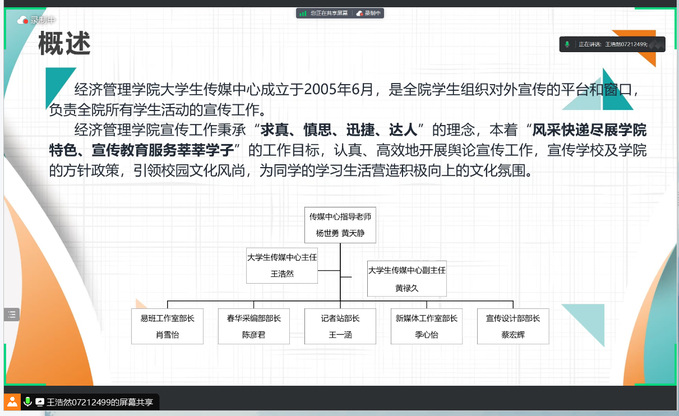Select the 宣传设计部部长 box

(512, 326)
